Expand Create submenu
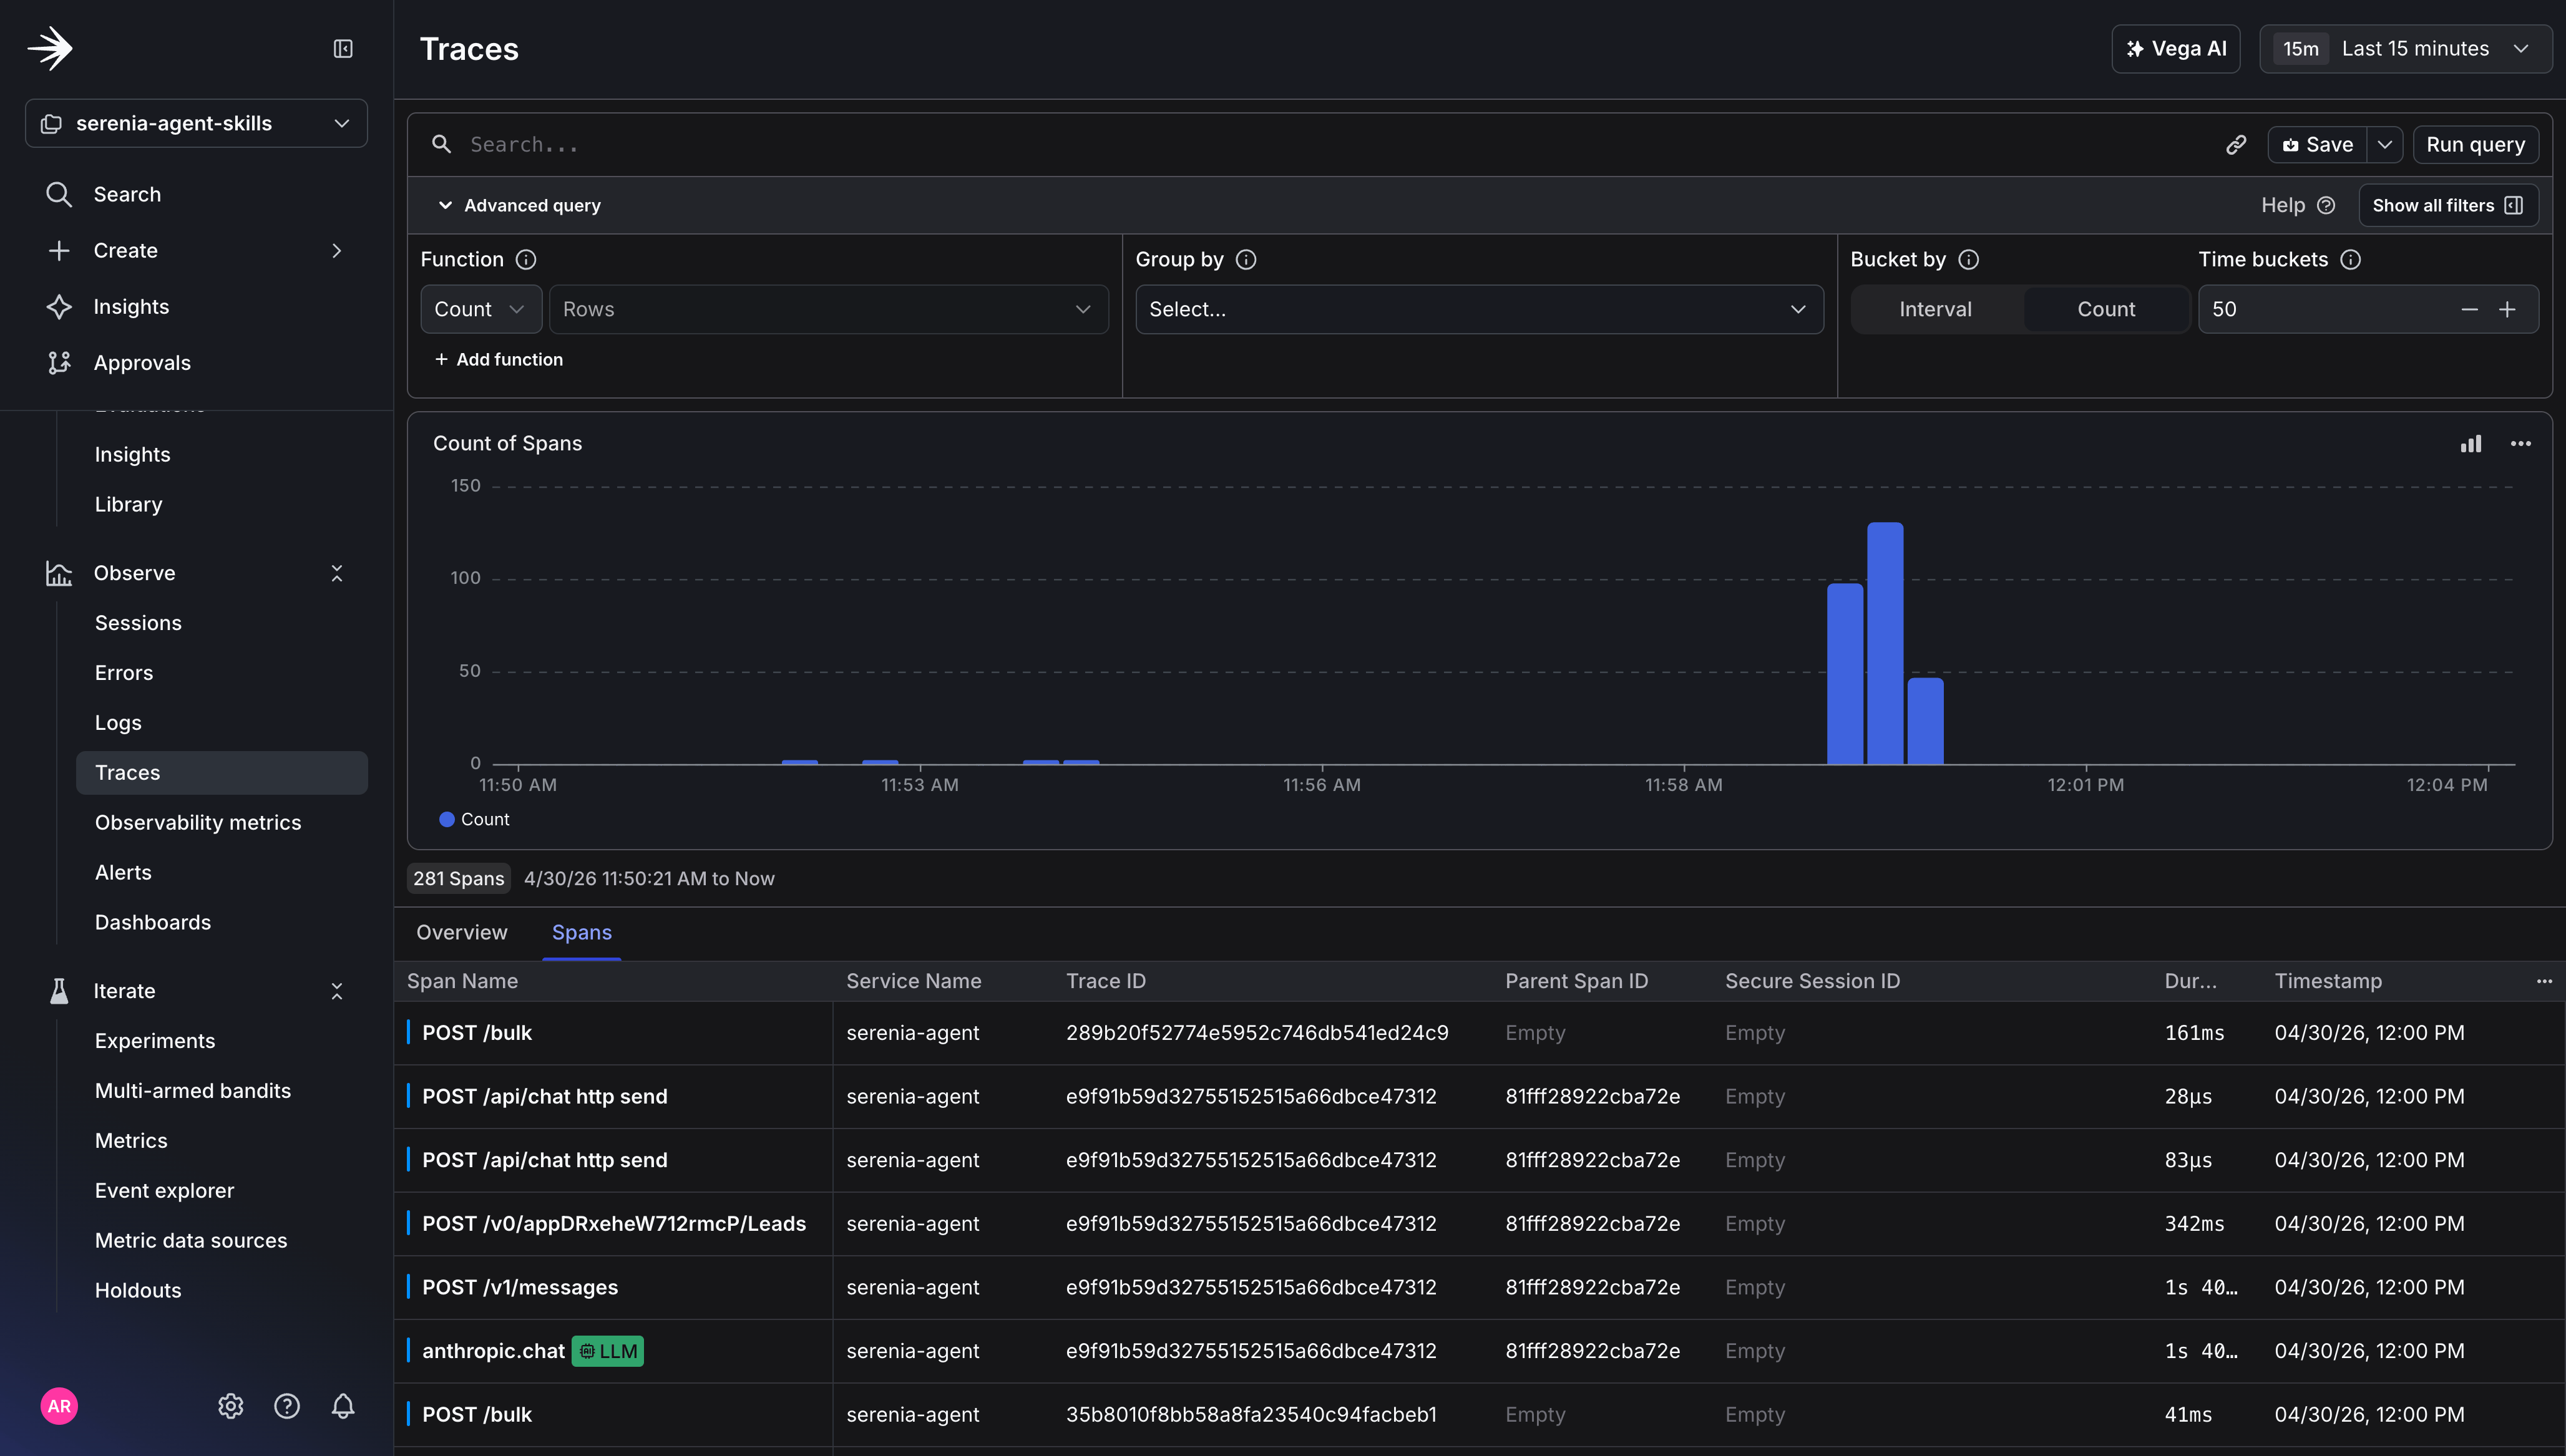Screen dimensions: 2566x1456 coord(337,251)
